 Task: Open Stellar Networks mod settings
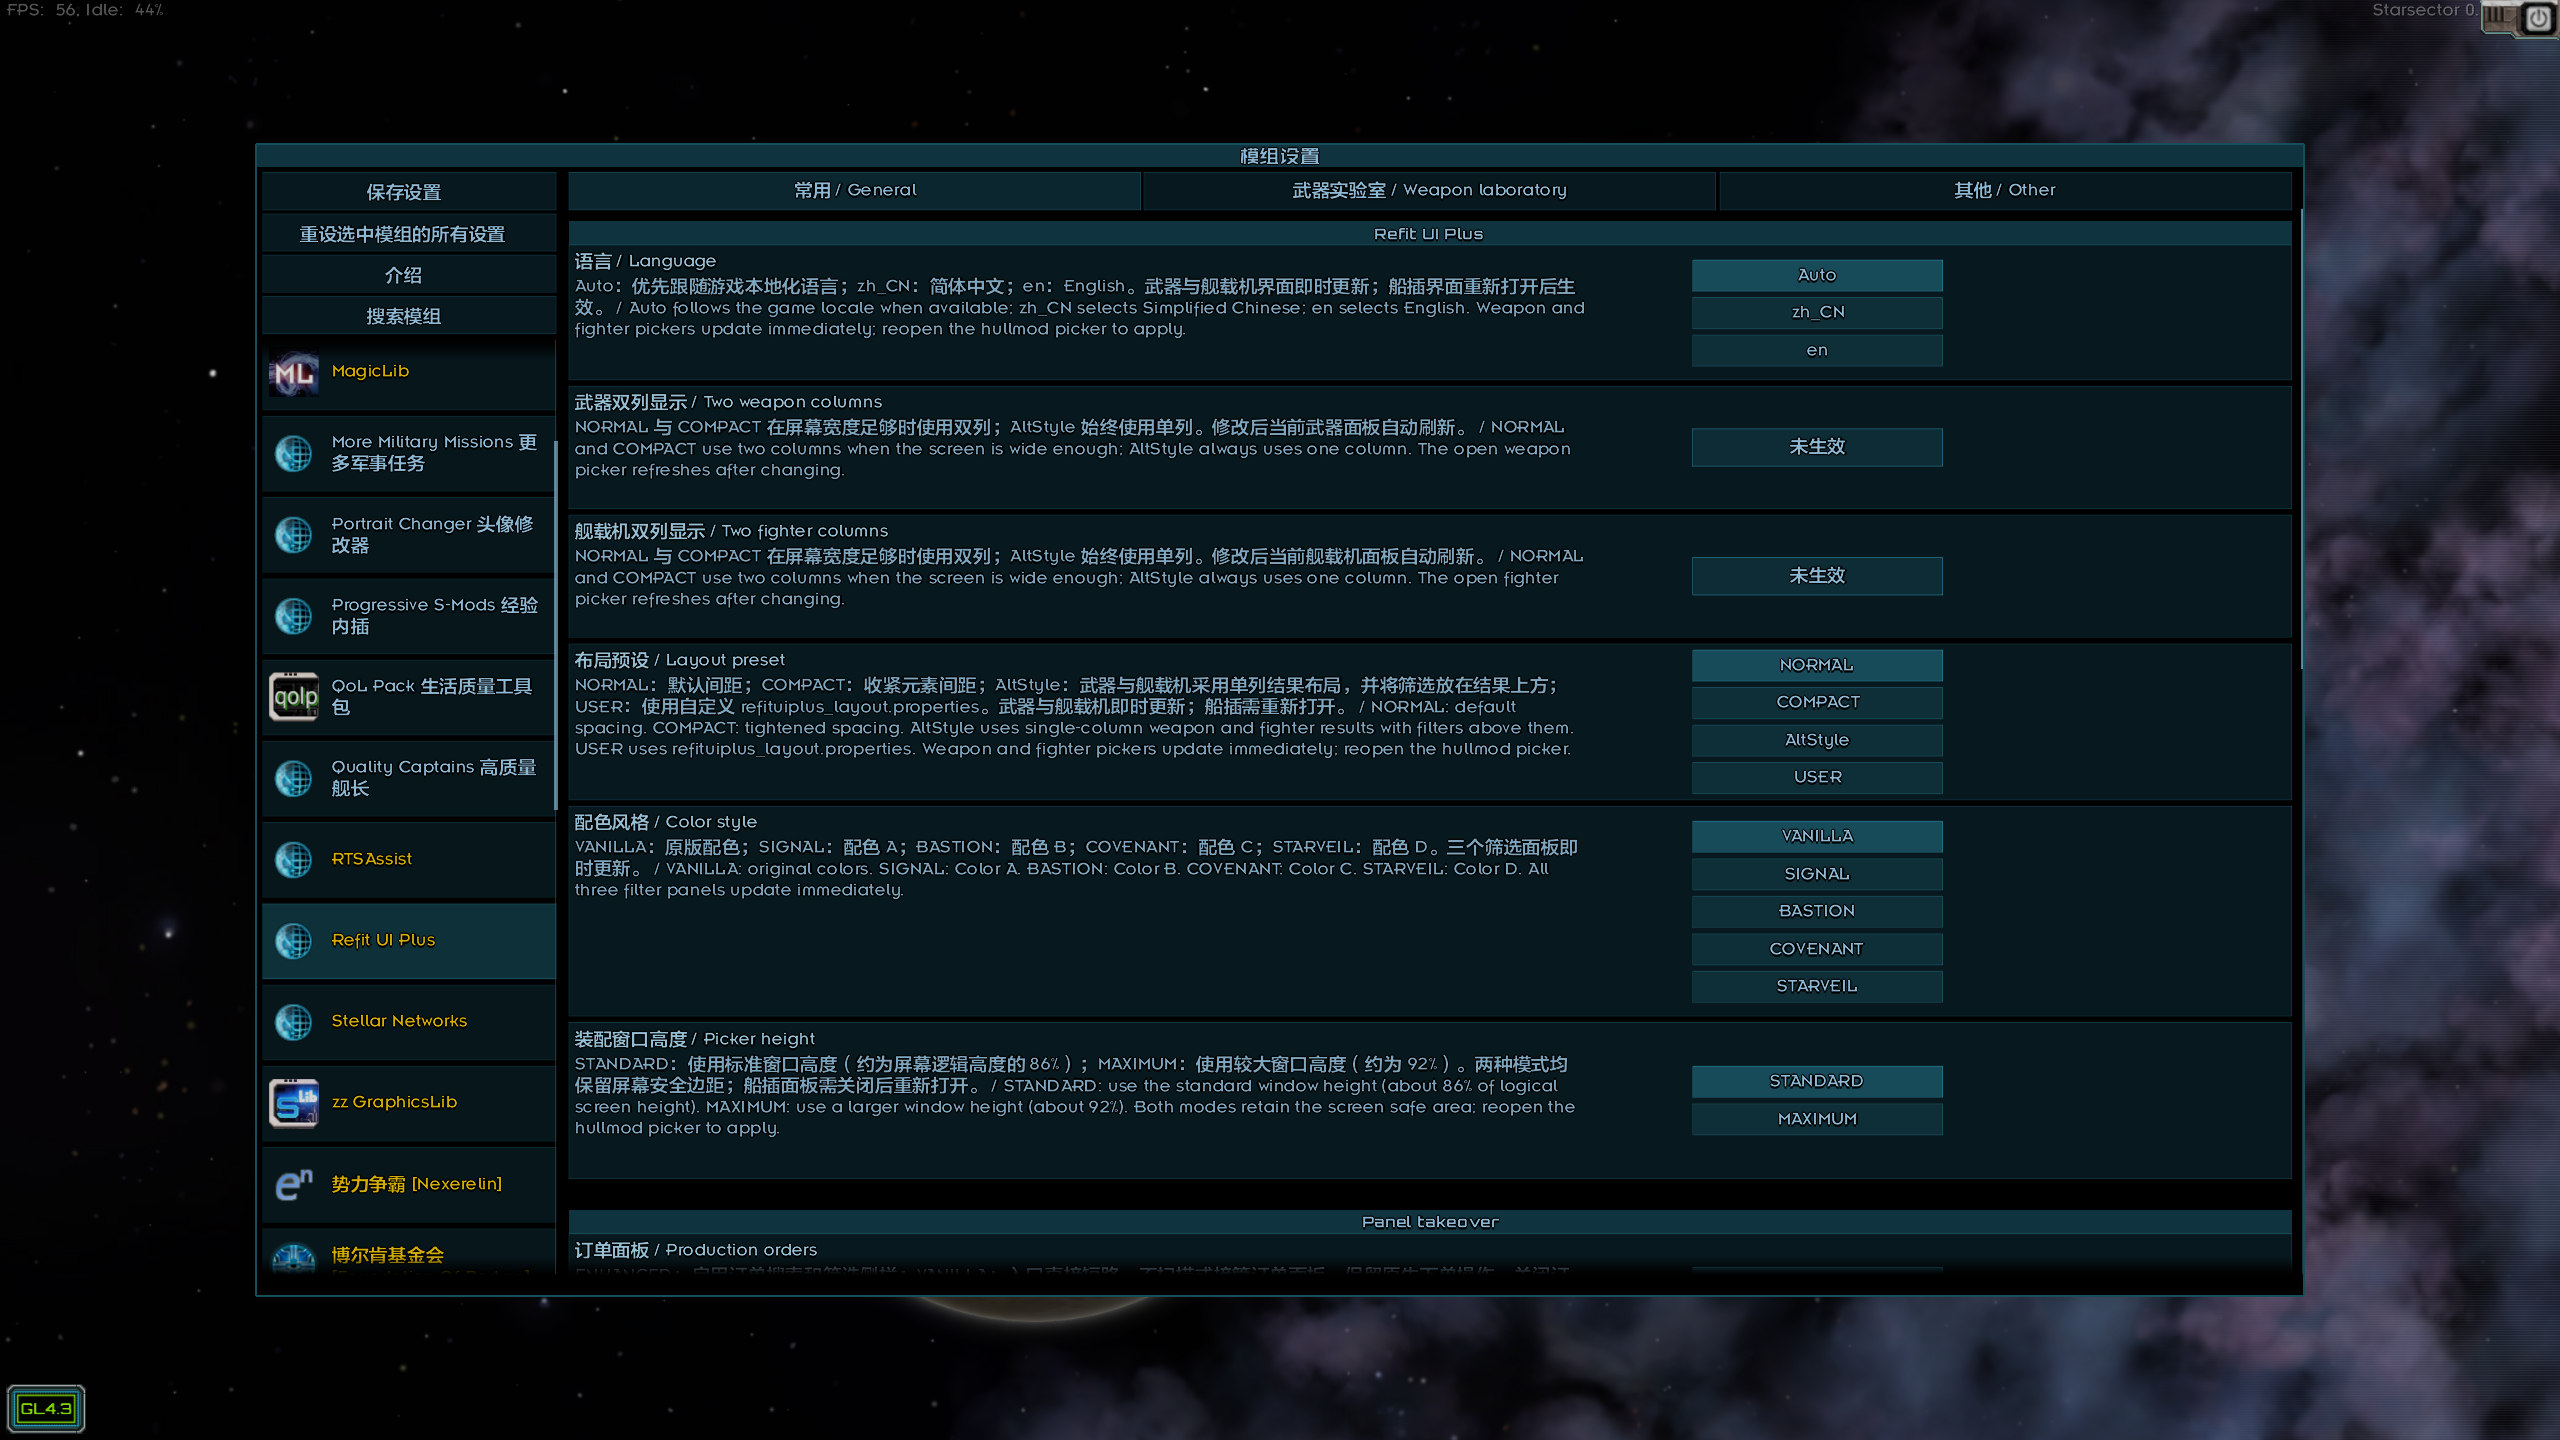point(409,1022)
